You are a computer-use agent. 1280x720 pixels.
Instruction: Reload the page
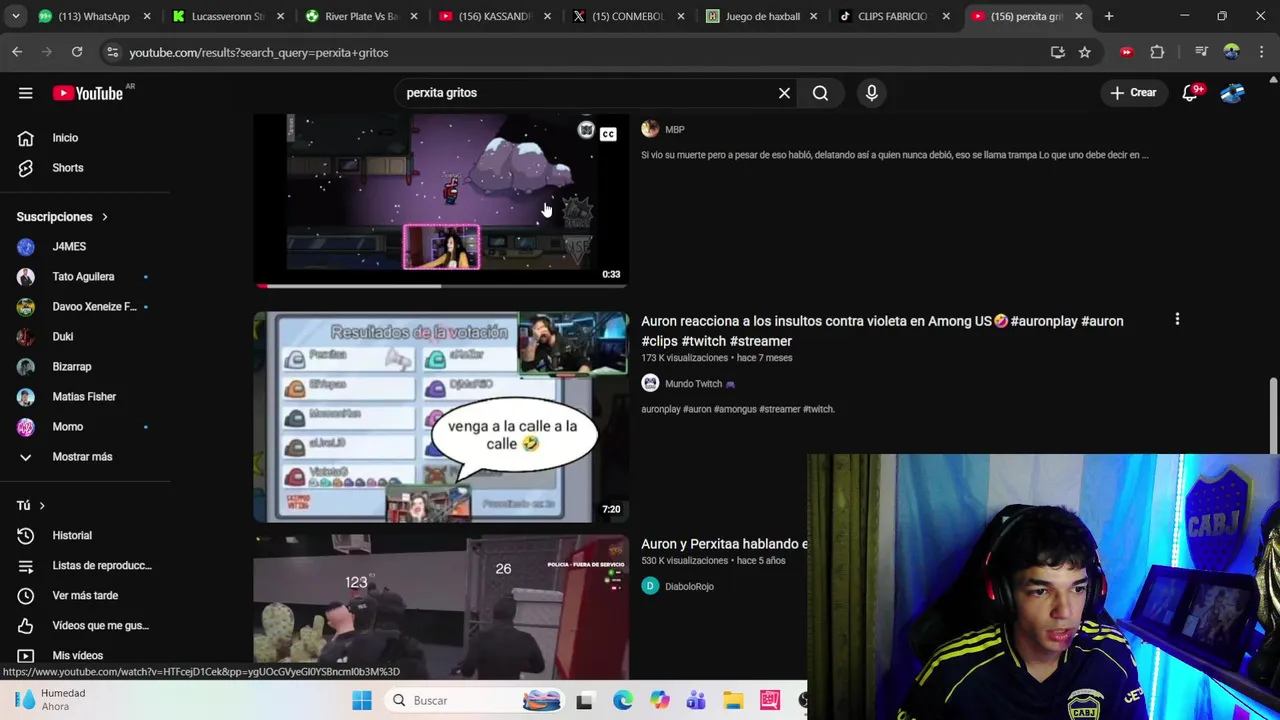[76, 52]
